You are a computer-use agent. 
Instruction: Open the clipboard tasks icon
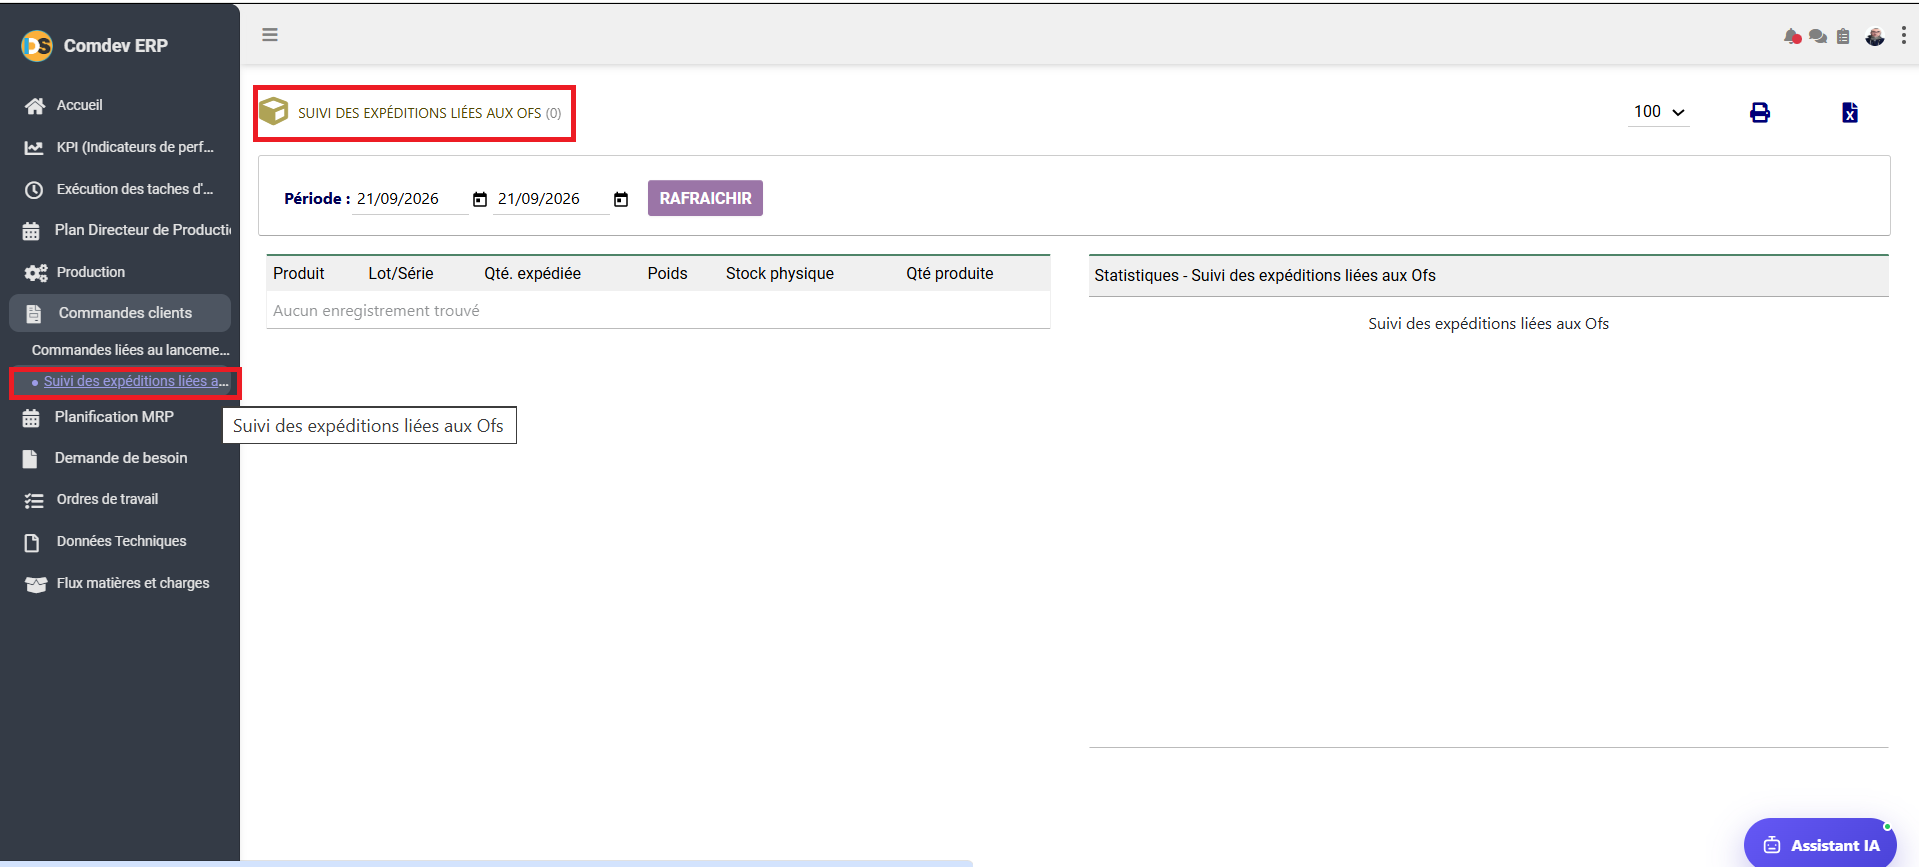point(1843,37)
